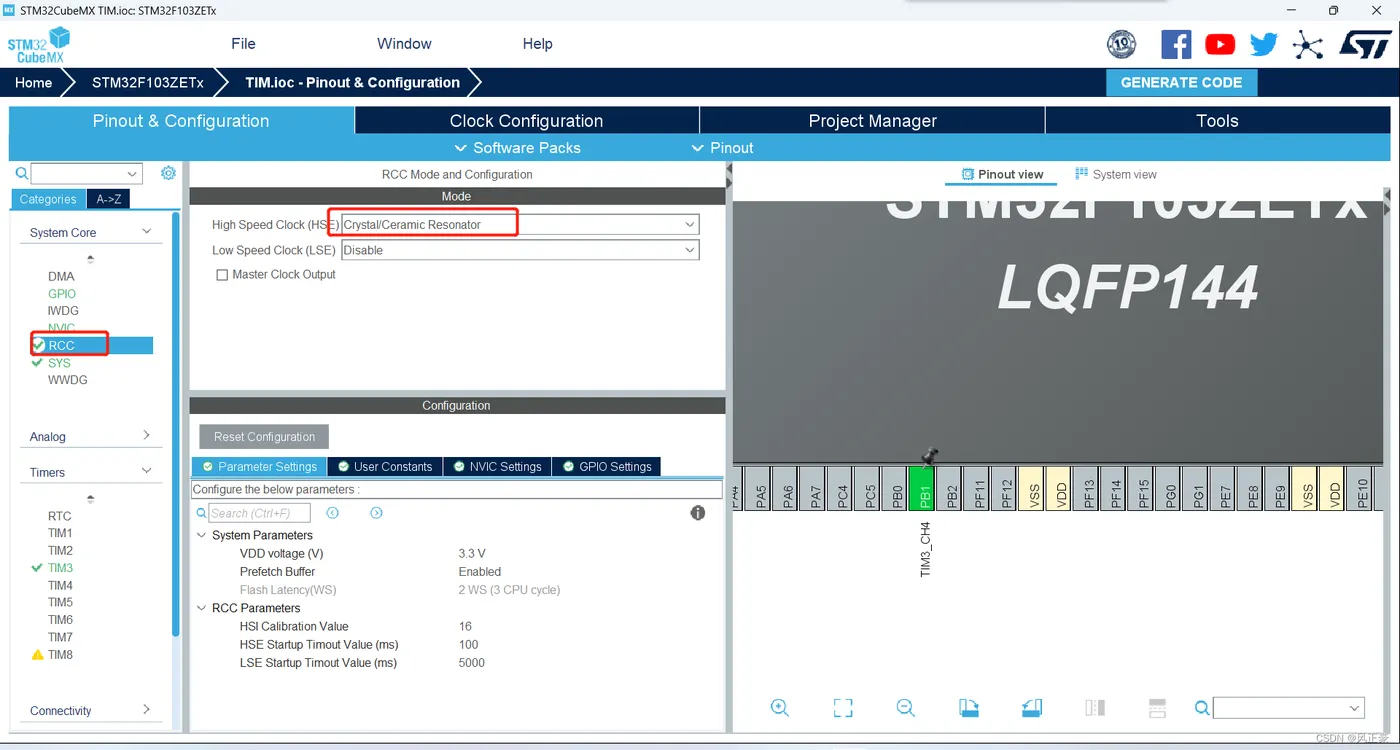
Task: Click the sort arrow above RTC
Action: pos(91,499)
